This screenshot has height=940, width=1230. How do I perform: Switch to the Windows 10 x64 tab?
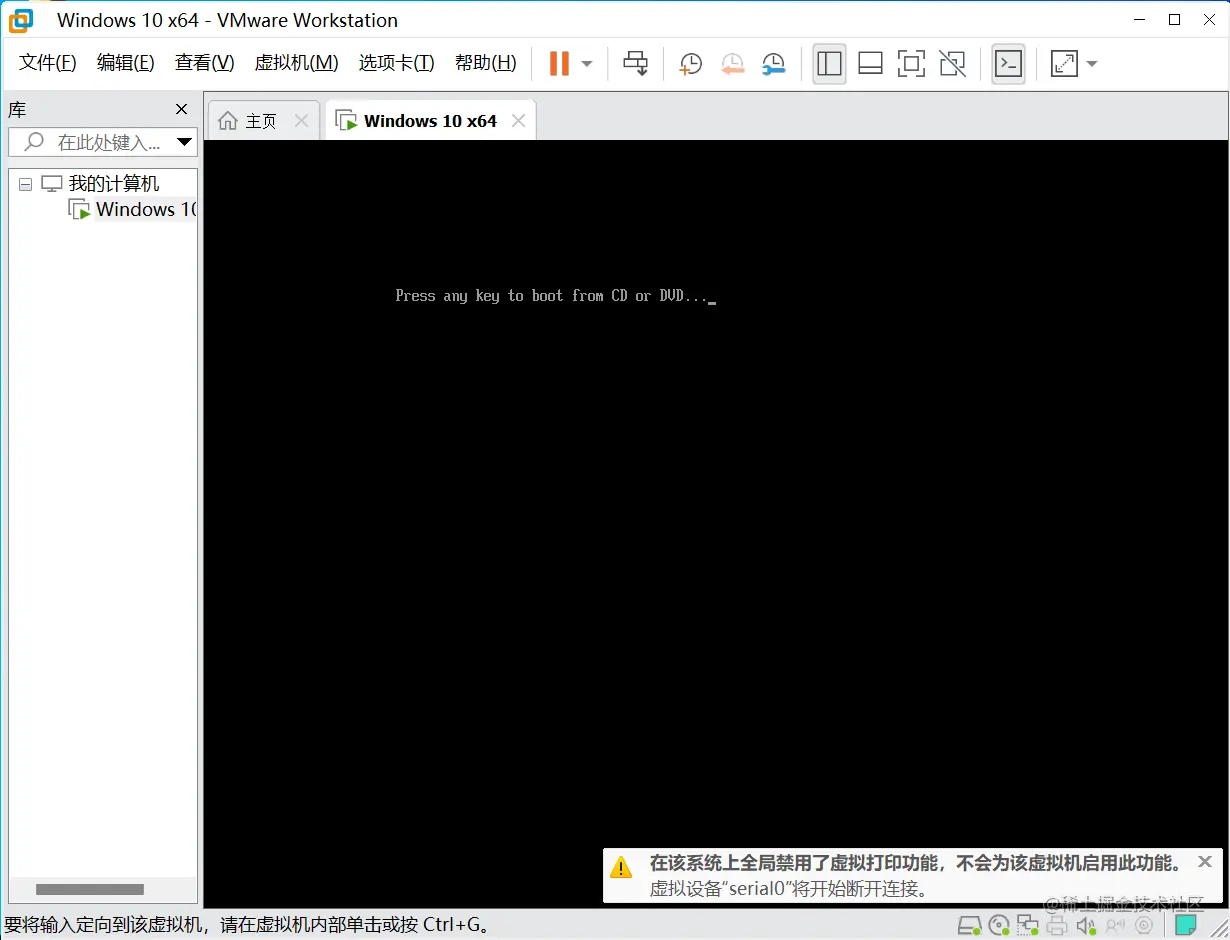point(430,121)
